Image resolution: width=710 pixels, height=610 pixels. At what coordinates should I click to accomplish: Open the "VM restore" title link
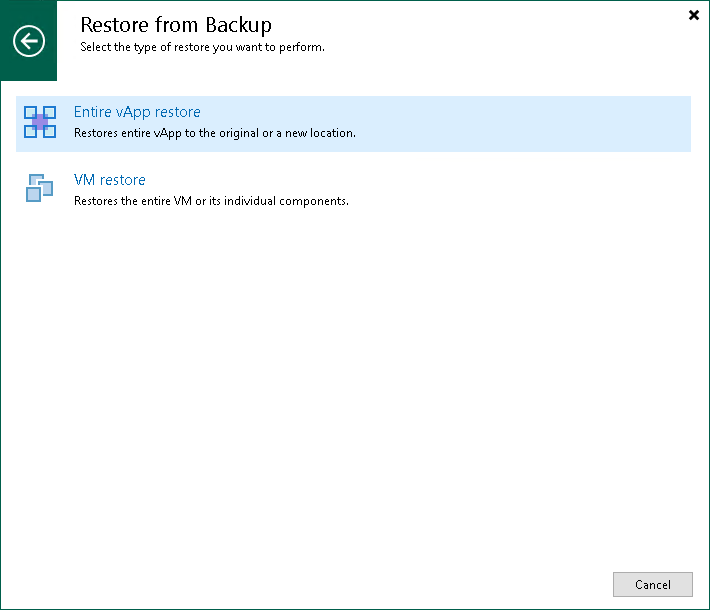110,180
